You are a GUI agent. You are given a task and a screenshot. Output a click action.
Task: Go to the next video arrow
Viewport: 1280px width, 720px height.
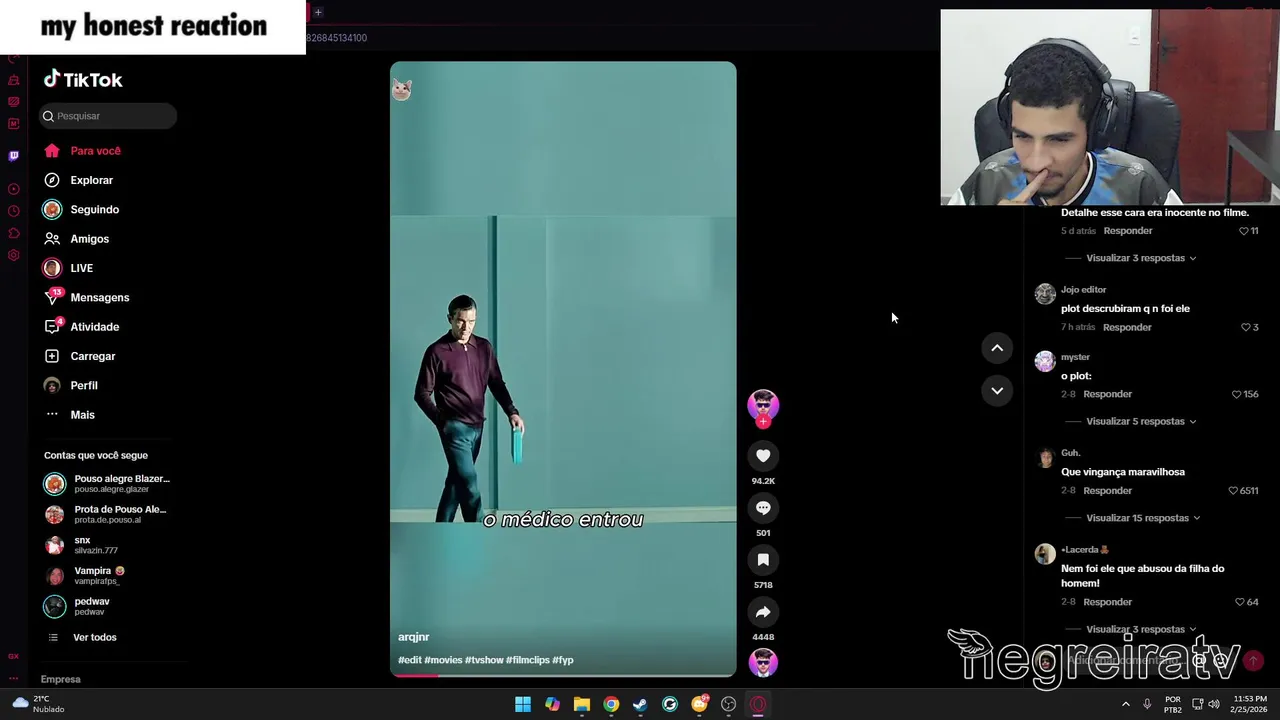[997, 391]
